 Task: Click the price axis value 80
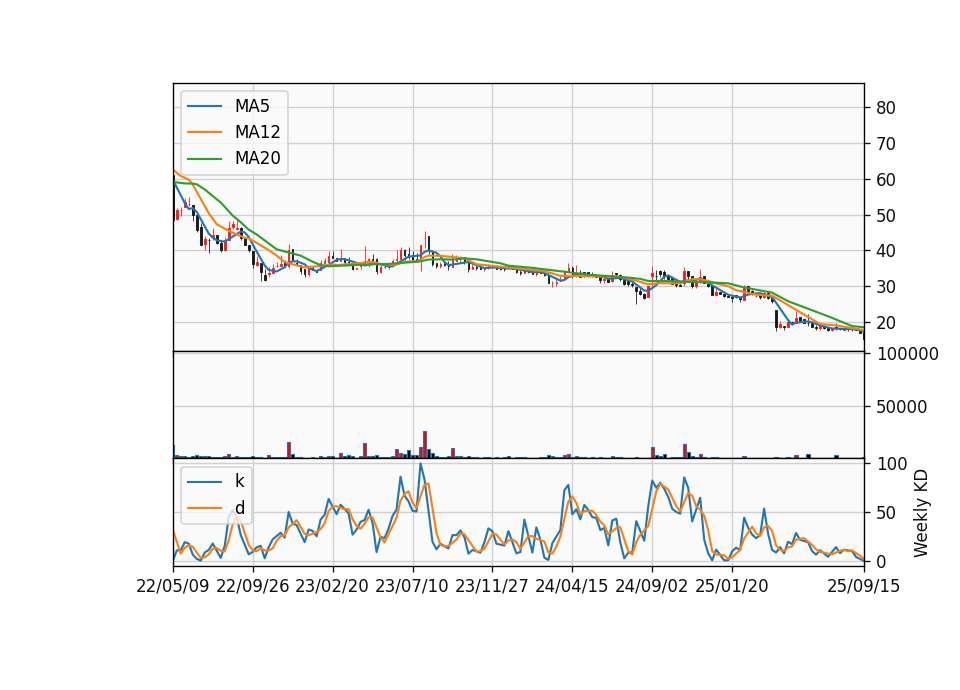(x=886, y=108)
